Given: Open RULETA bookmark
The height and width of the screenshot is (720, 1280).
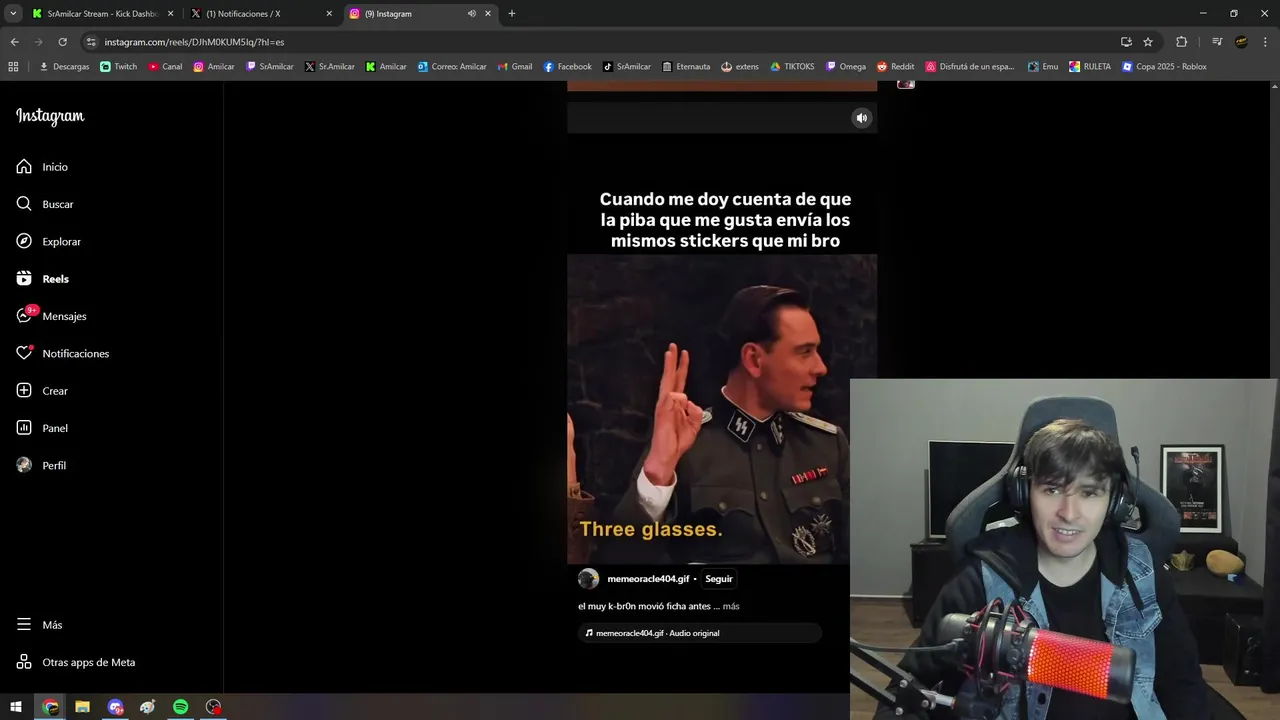Looking at the screenshot, I should point(1090,67).
